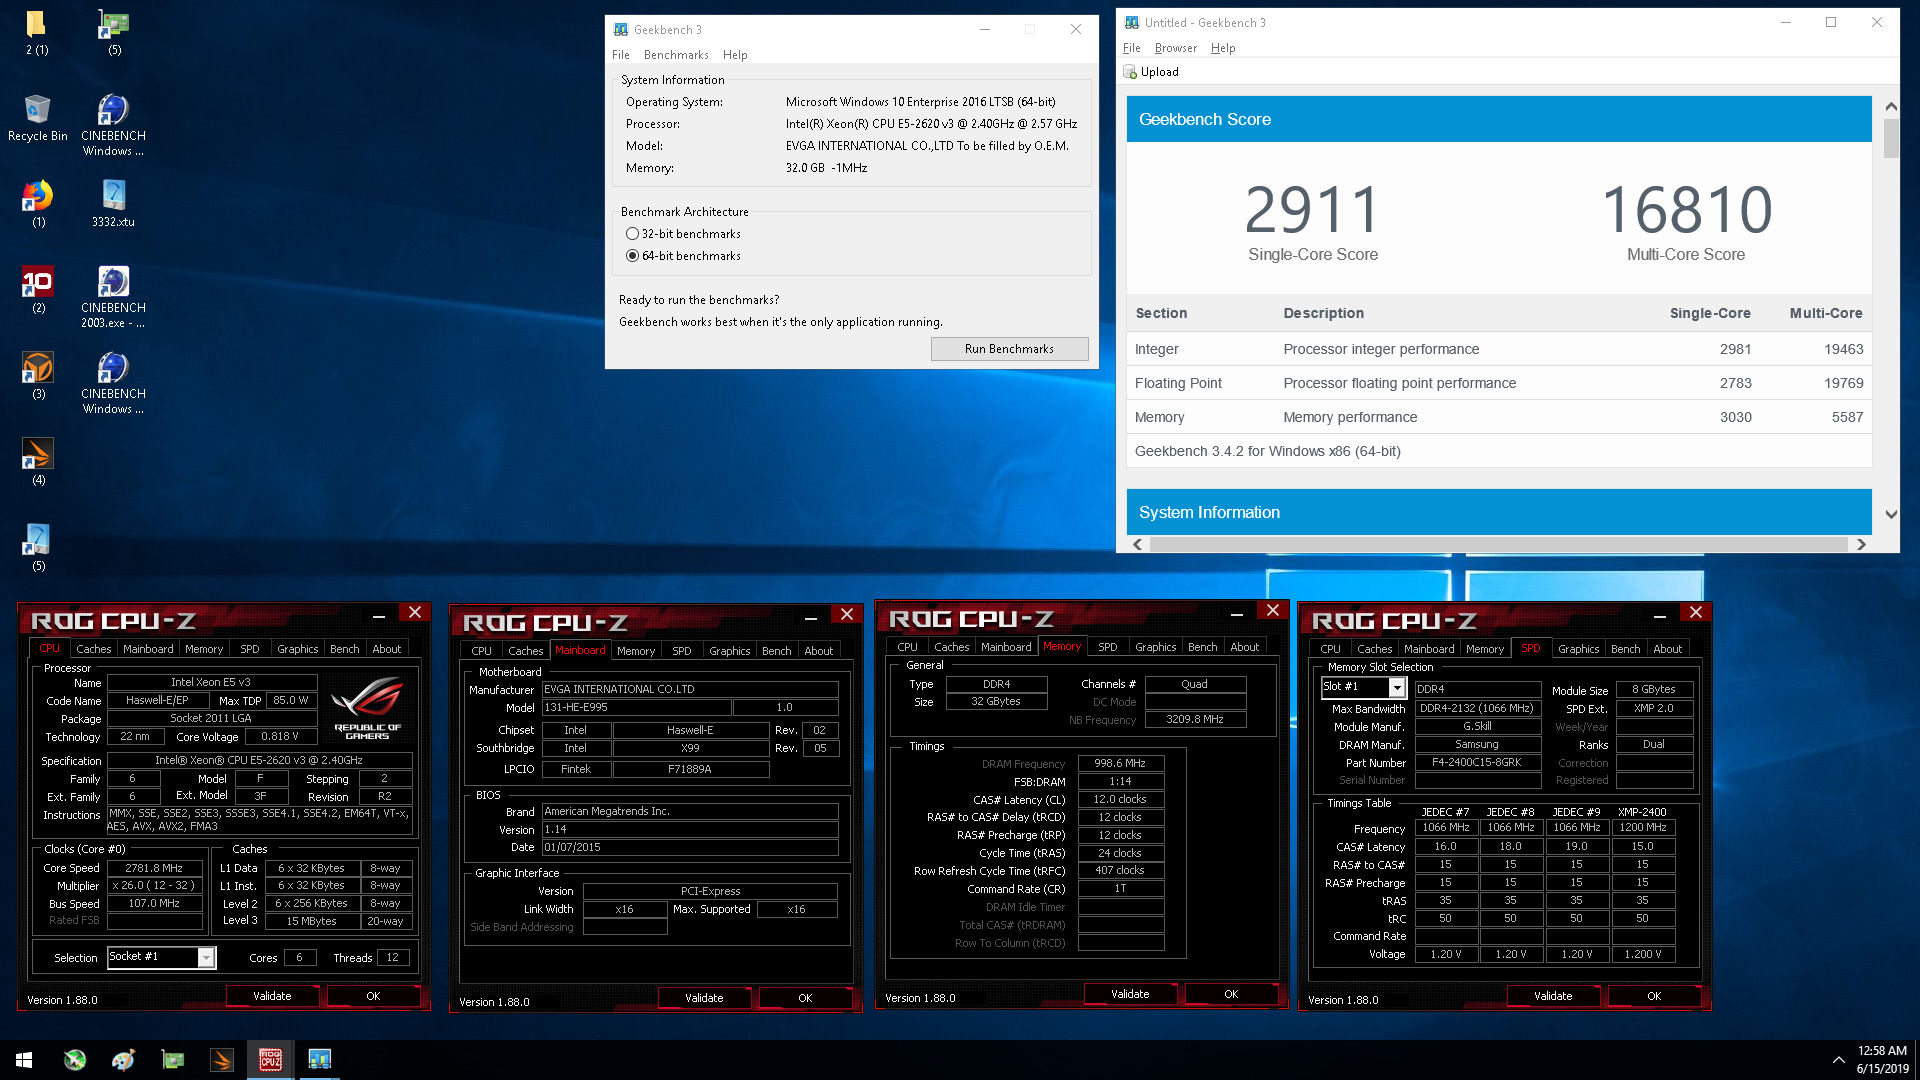Click Validate in the CPU tab window
The image size is (1920, 1080).
click(x=272, y=996)
